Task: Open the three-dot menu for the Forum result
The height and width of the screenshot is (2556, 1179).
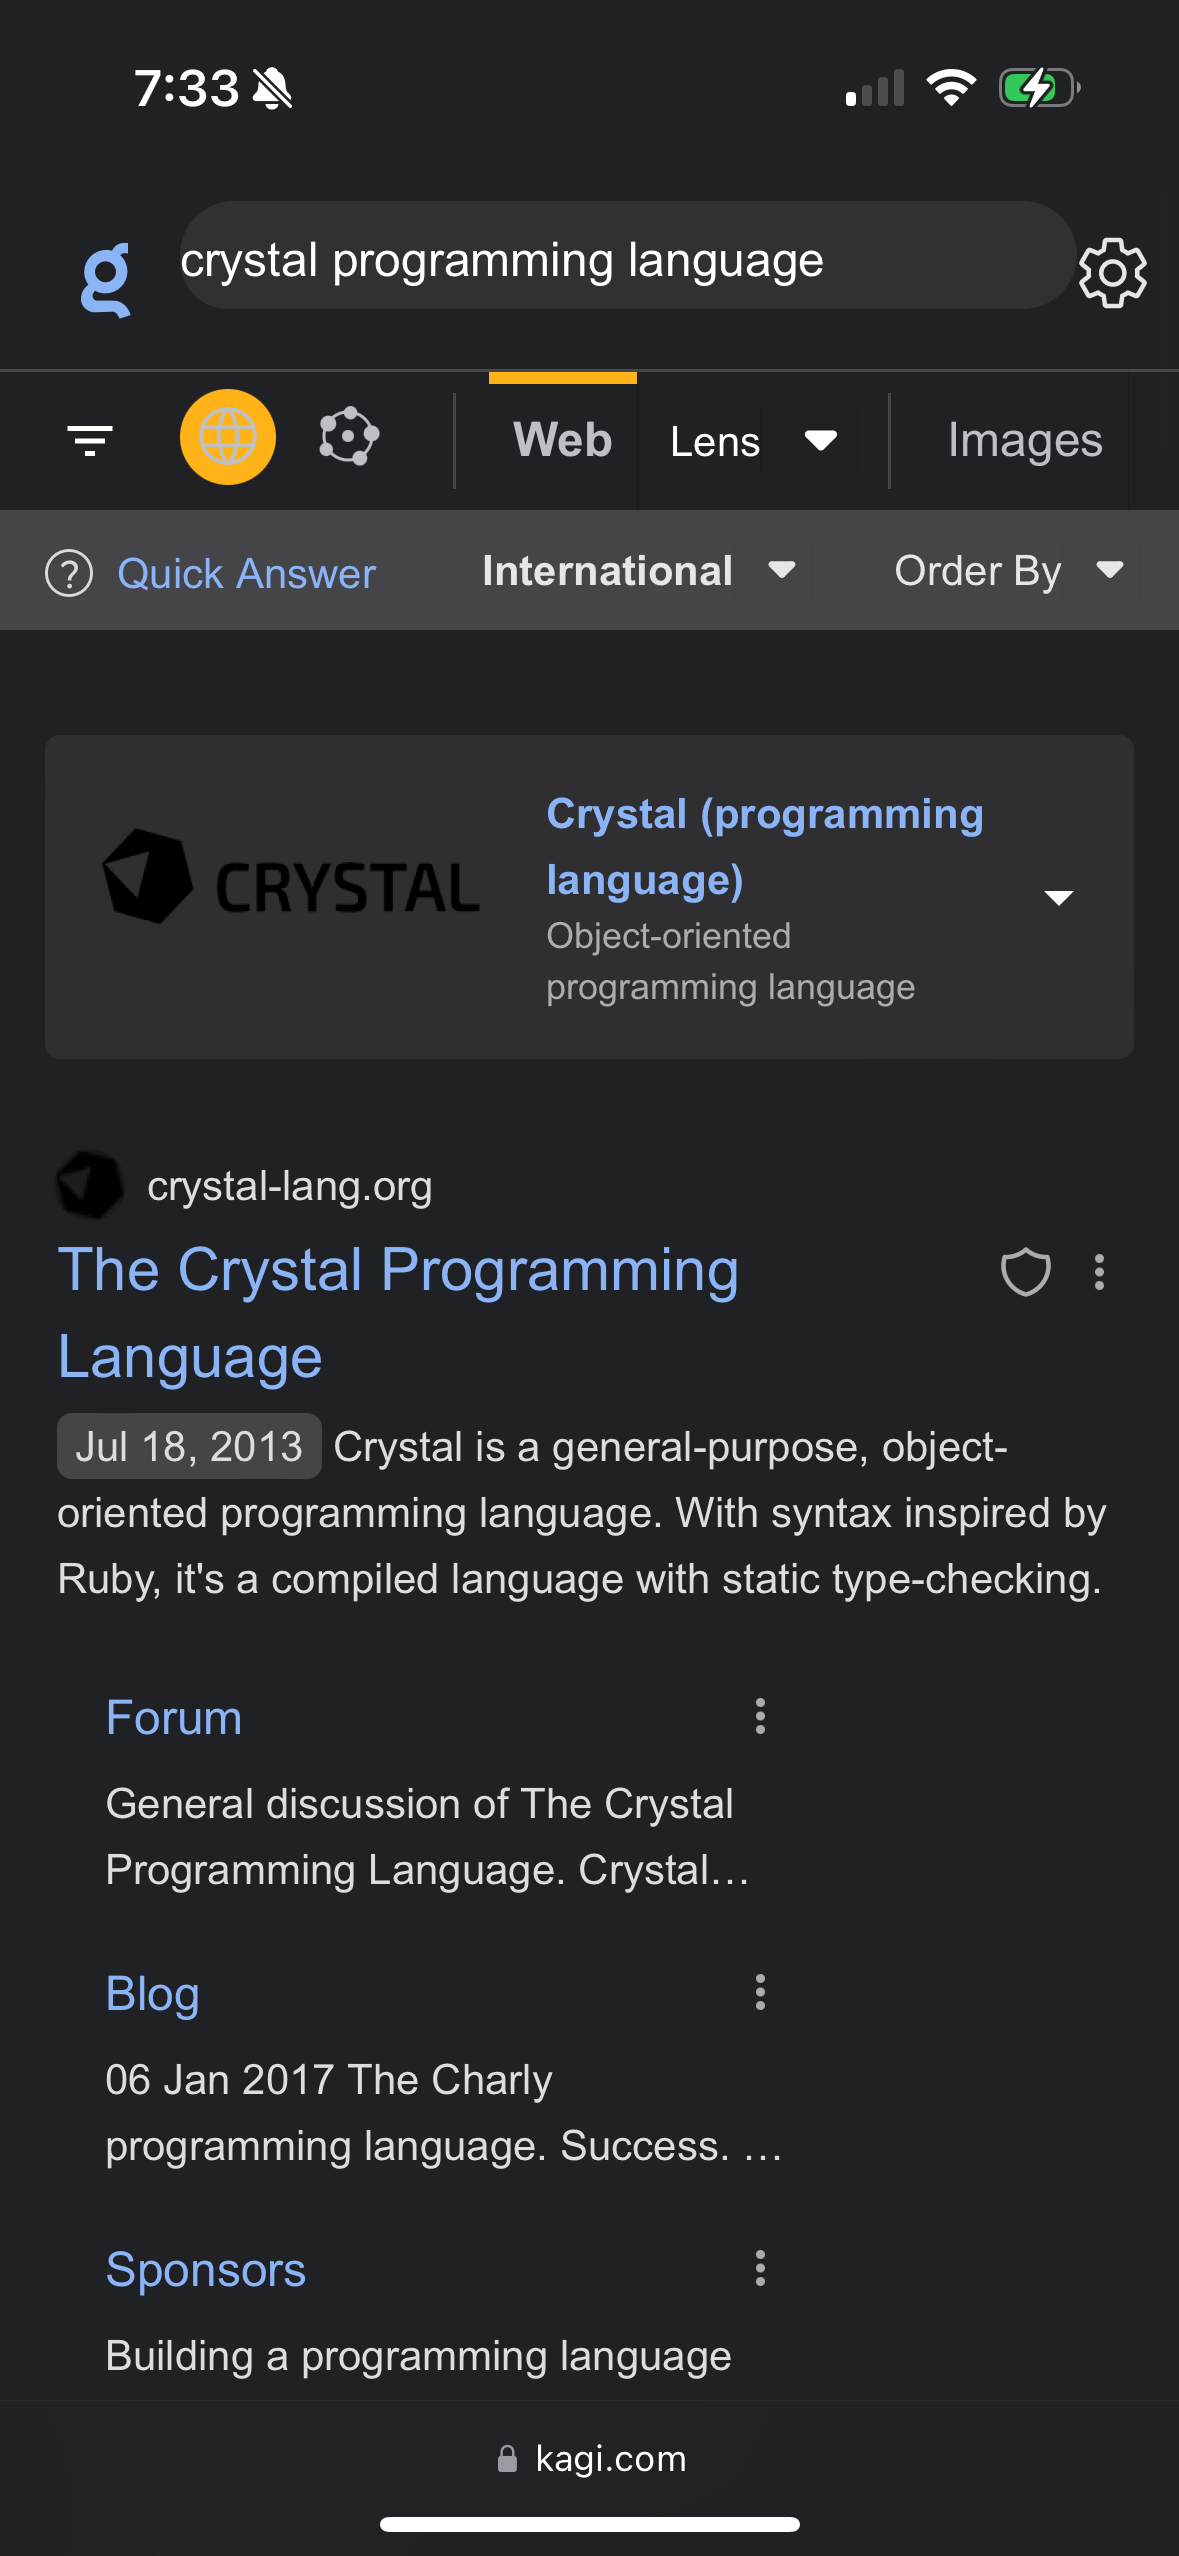Action: (x=760, y=1718)
